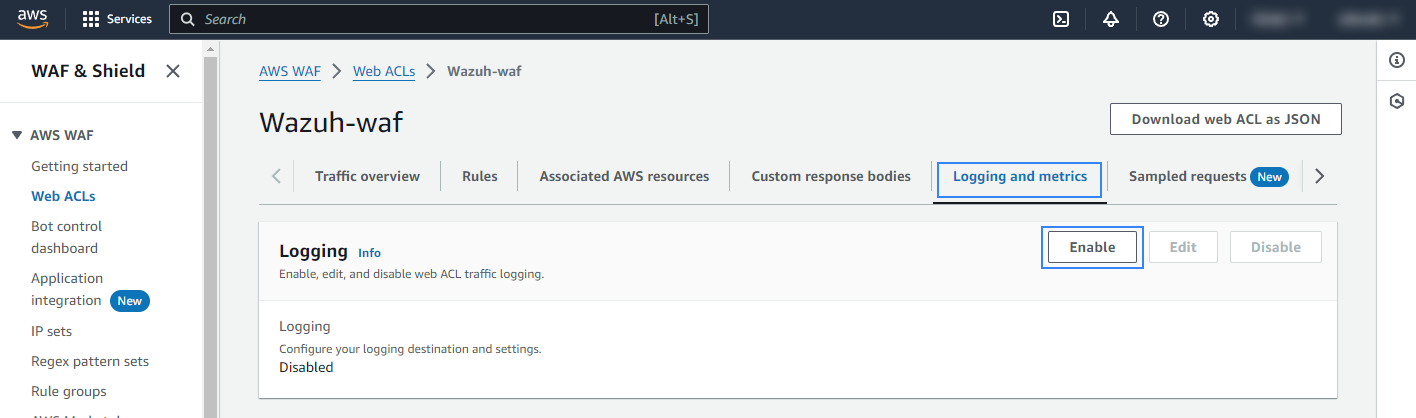Click into the top Search field

[x=420, y=19]
